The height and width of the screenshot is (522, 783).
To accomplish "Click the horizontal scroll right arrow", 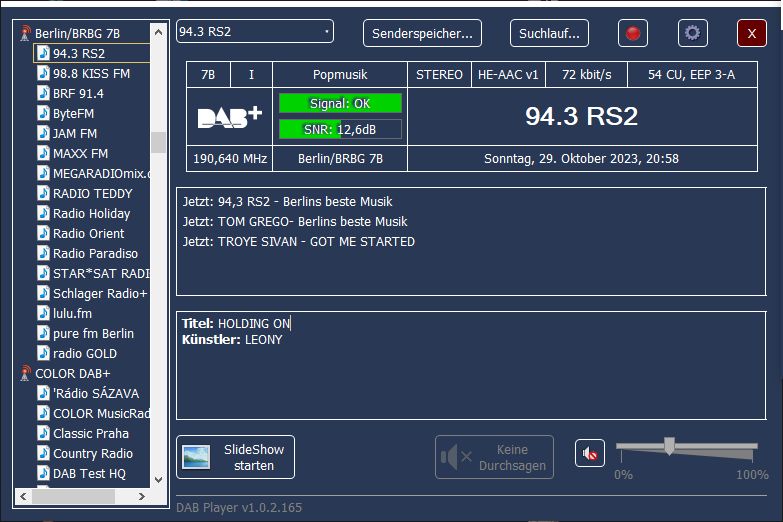I will click(142, 496).
